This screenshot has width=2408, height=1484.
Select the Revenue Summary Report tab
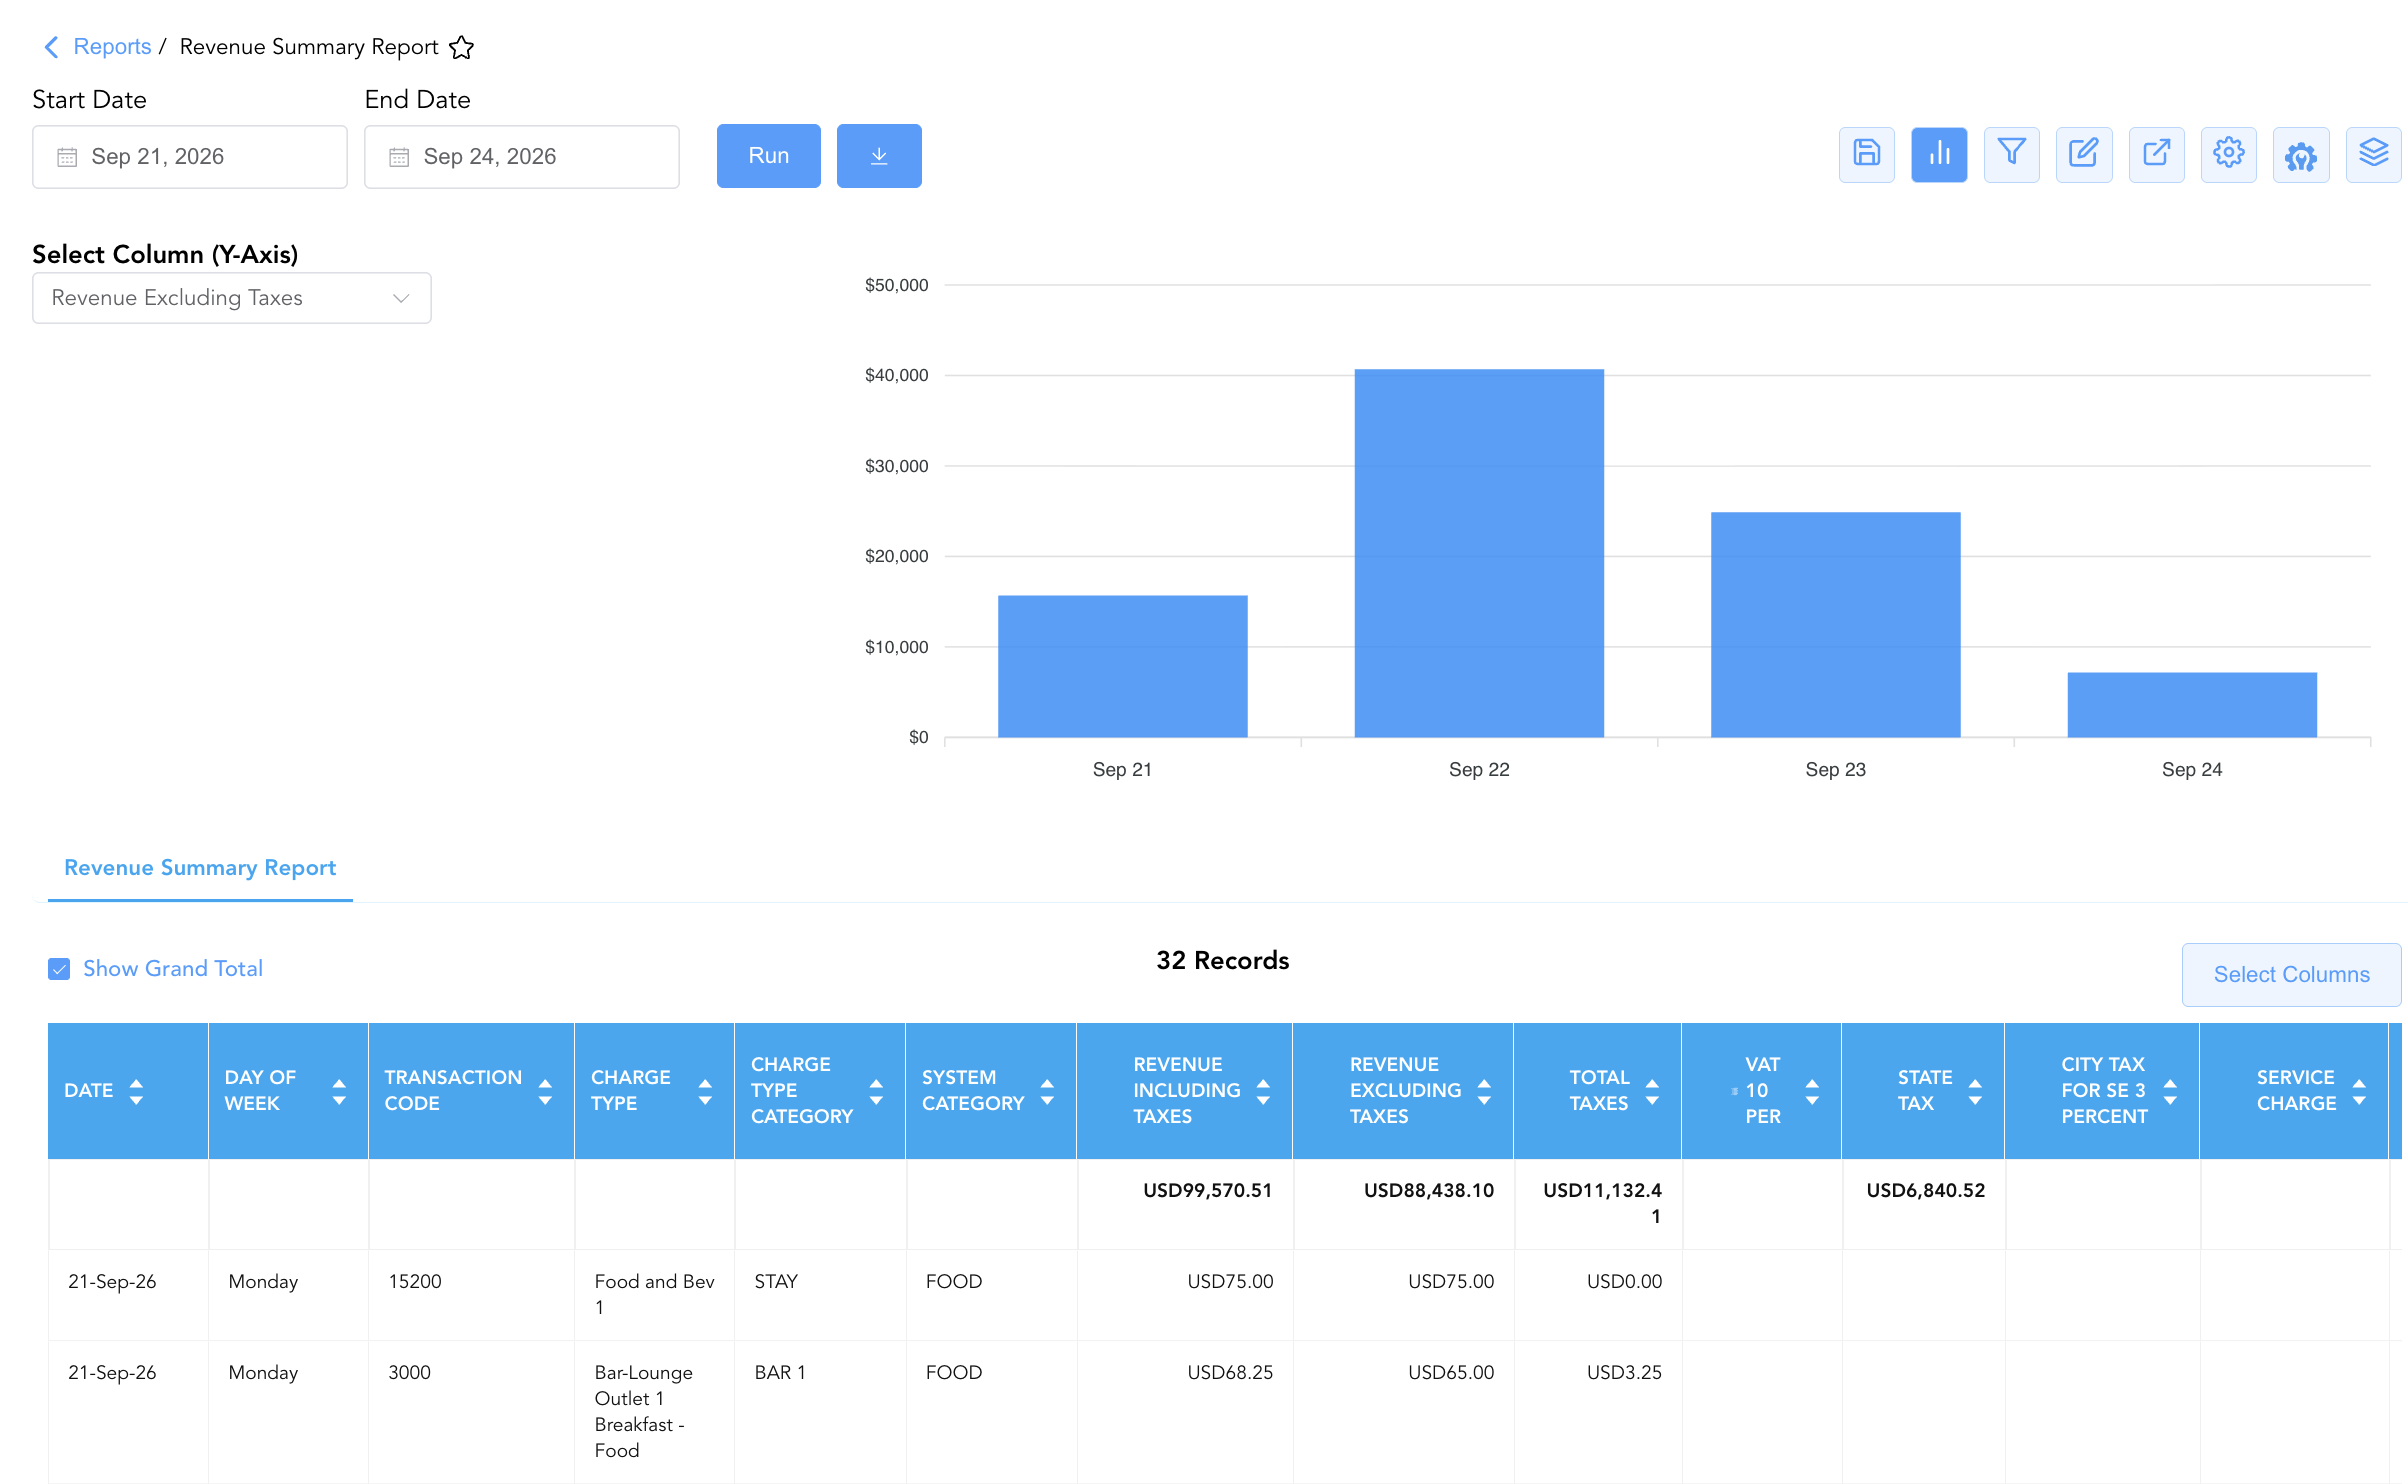(x=200, y=868)
